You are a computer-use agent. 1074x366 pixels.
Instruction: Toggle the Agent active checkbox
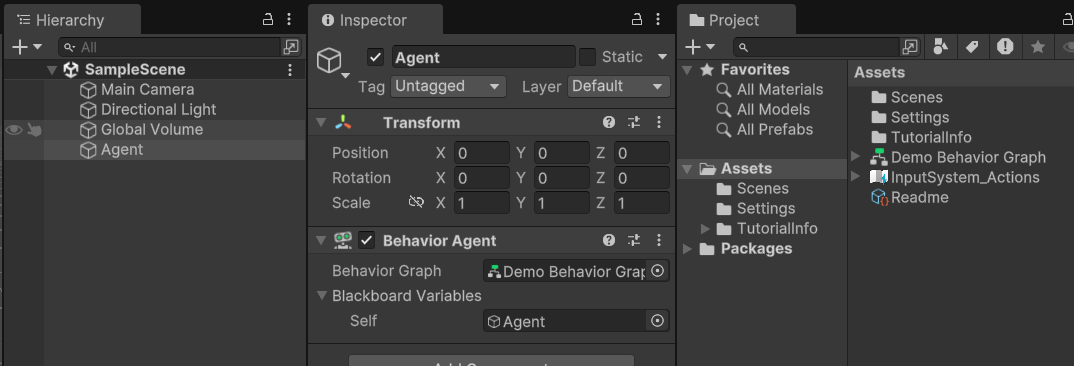coord(375,57)
